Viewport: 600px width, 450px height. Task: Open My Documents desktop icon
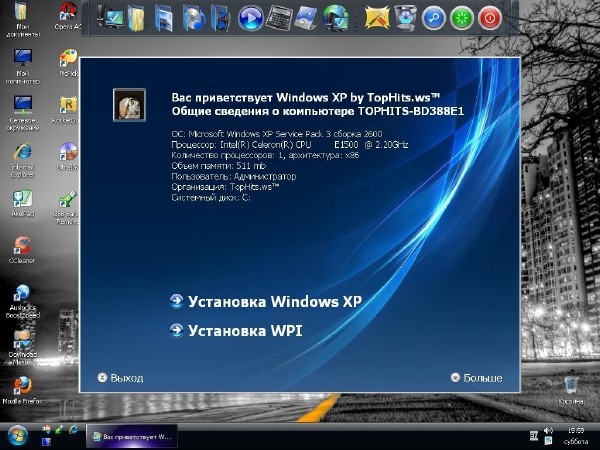click(x=22, y=19)
